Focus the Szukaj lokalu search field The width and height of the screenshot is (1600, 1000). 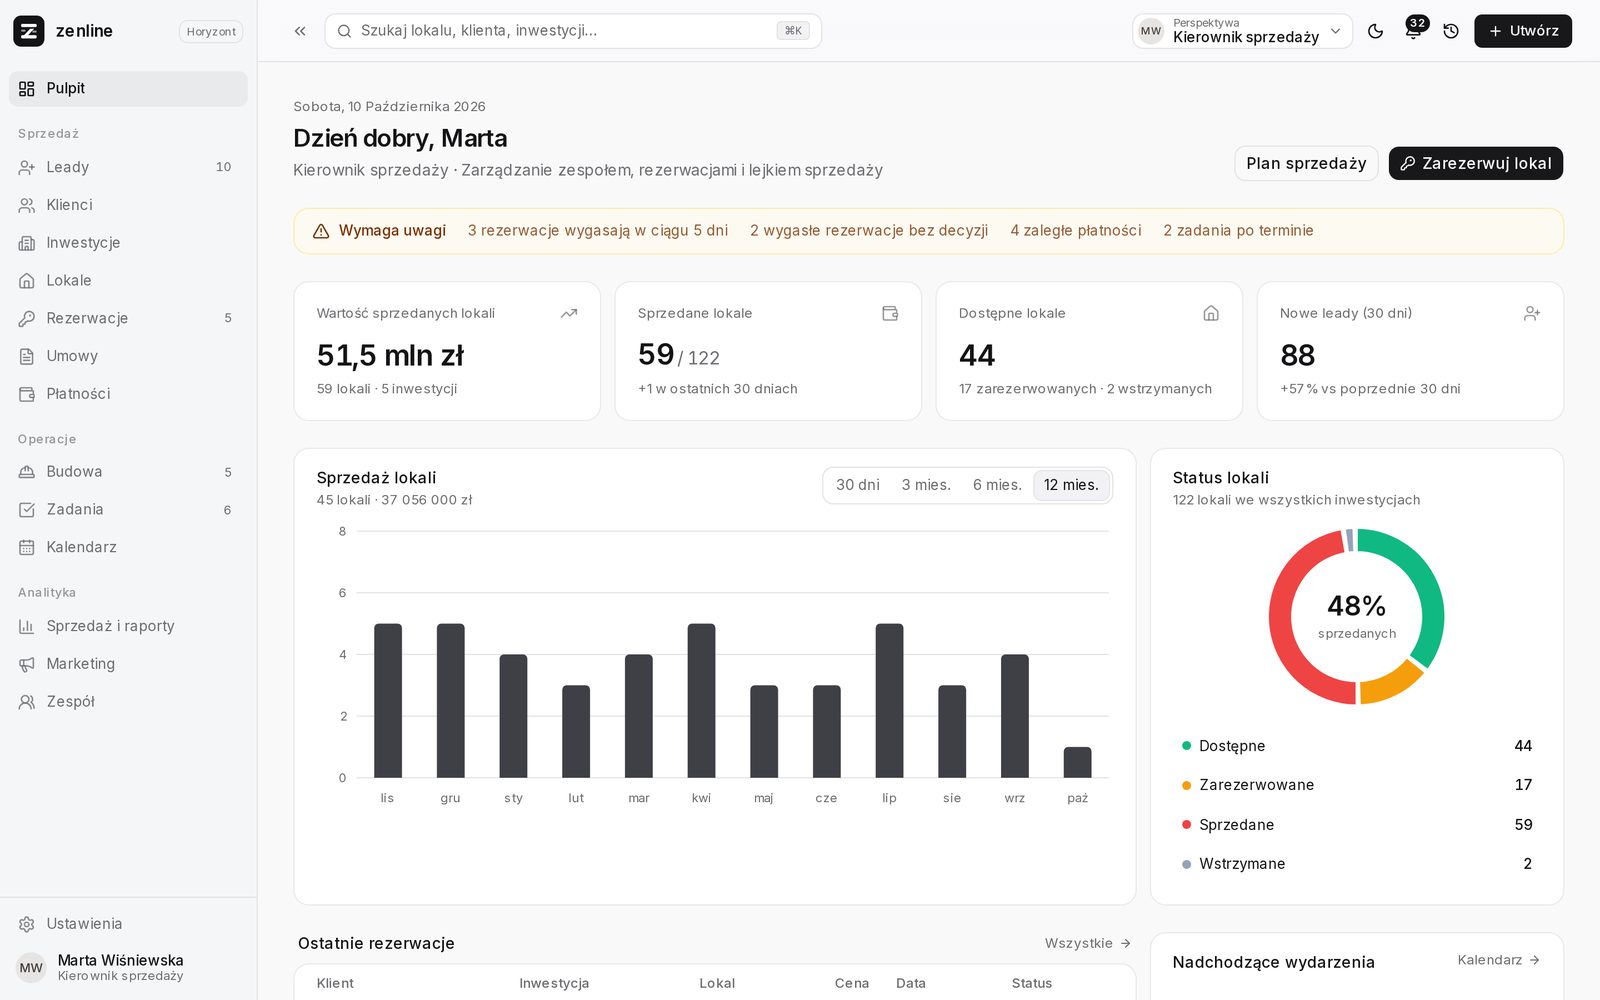(x=573, y=31)
